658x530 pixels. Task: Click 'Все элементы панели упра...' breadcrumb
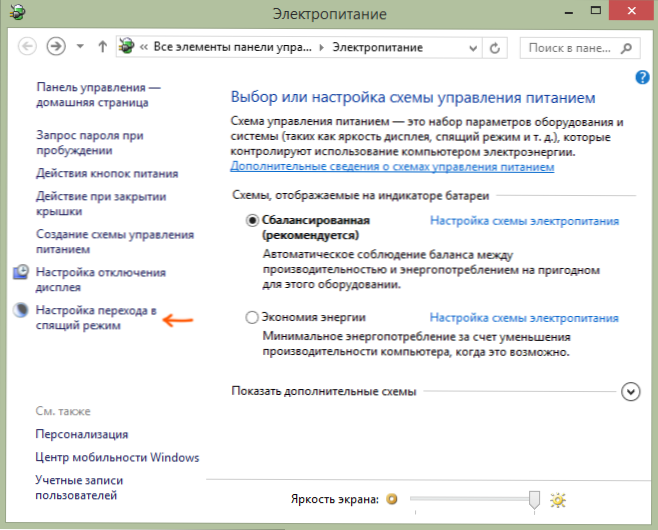232,47
